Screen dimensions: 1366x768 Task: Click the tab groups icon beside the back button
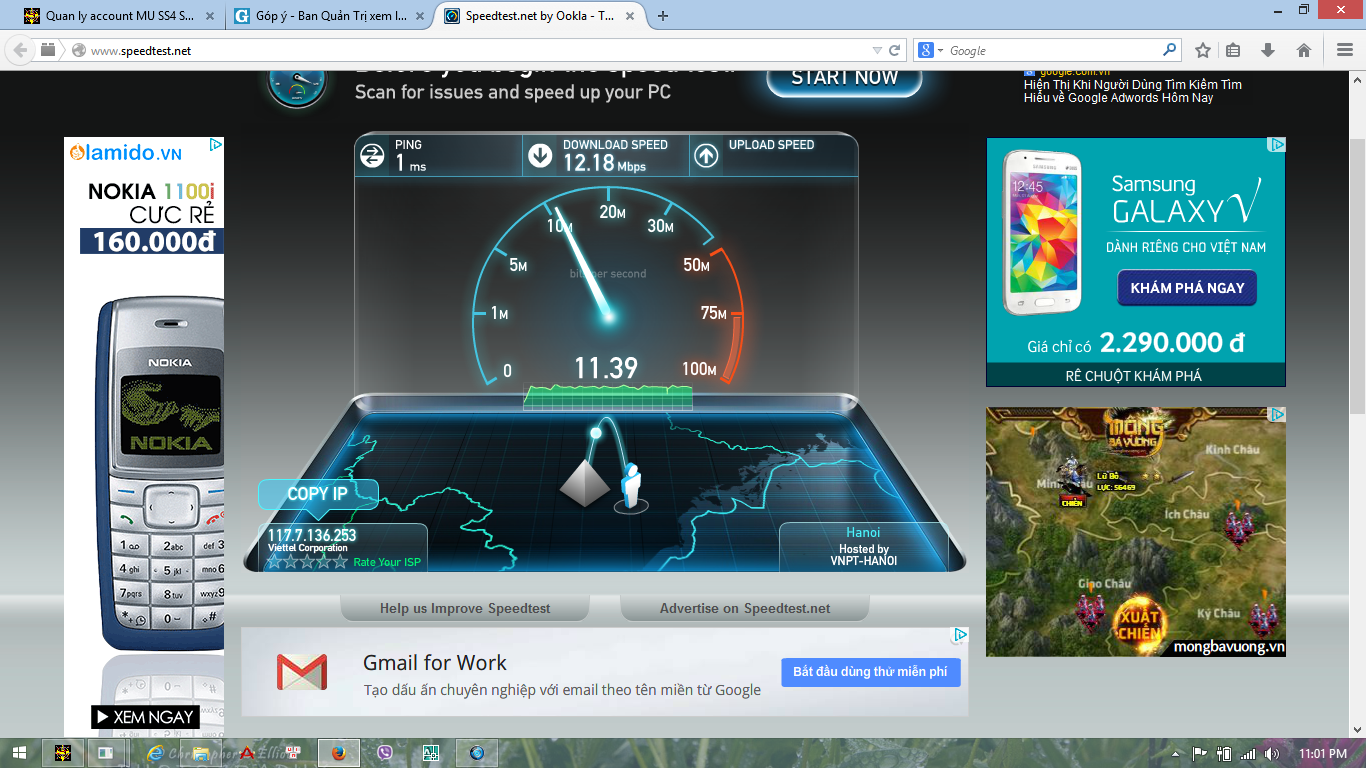[x=48, y=50]
